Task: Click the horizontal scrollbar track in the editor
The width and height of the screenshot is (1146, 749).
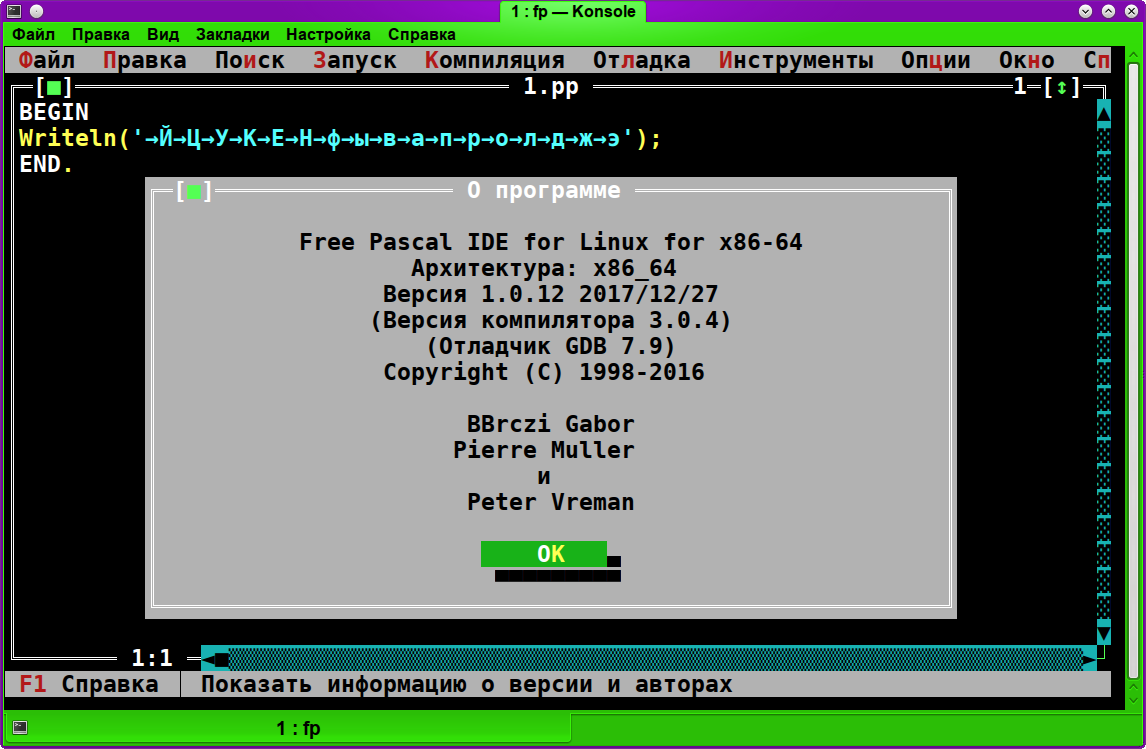Action: click(x=650, y=658)
